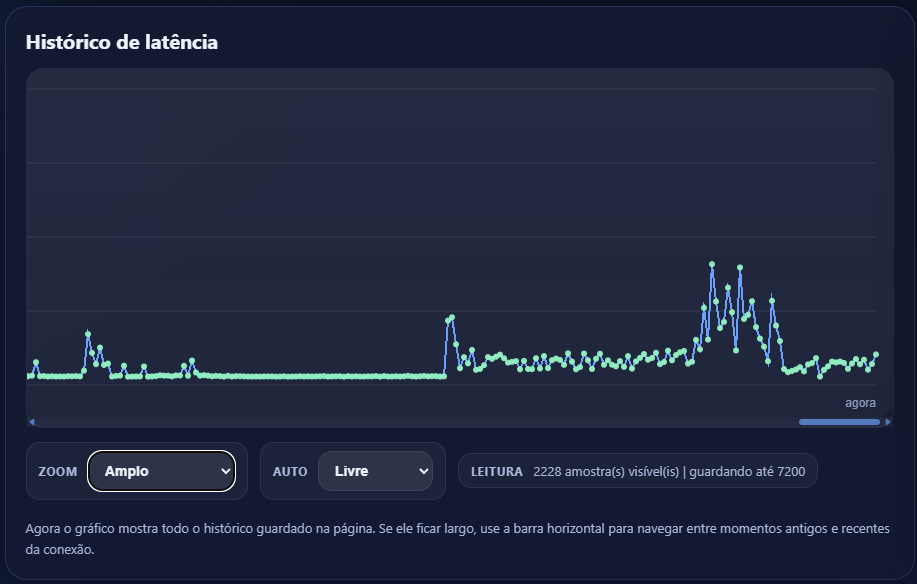This screenshot has width=917, height=584.
Task: Click the 'agora' label on the chart
Action: pos(860,403)
